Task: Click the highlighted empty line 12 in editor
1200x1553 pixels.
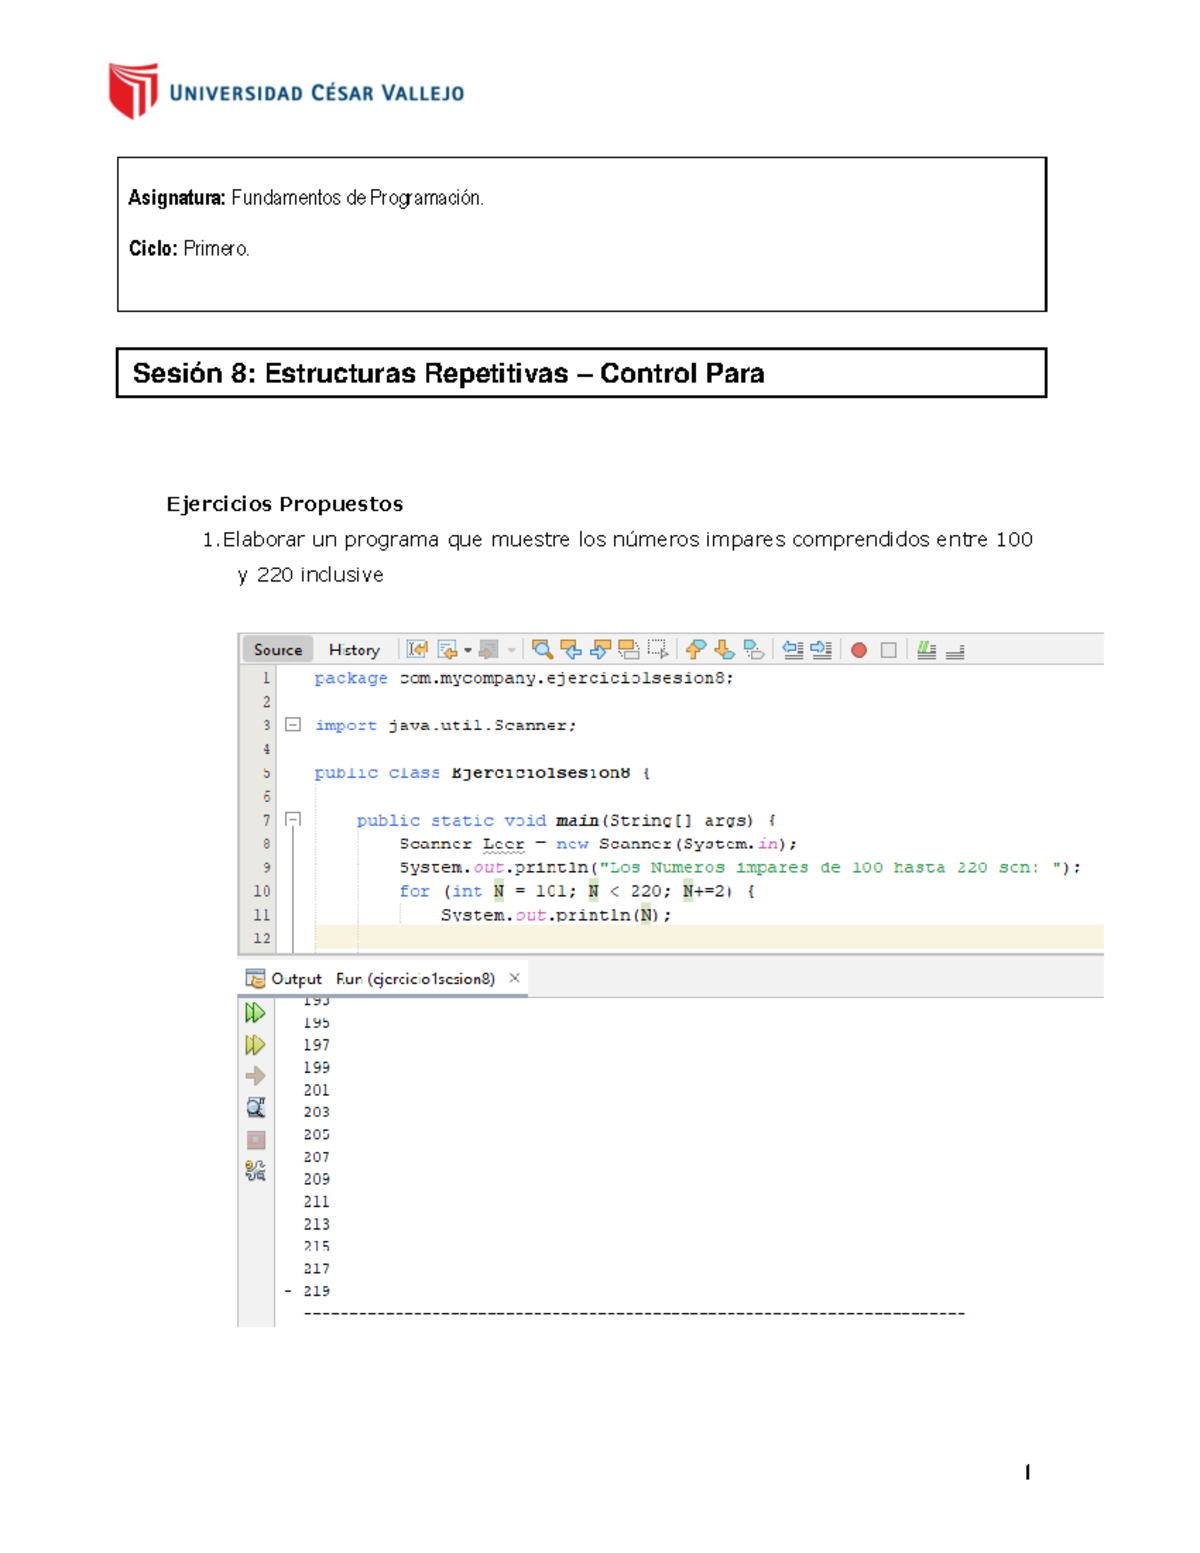Action: (x=700, y=938)
